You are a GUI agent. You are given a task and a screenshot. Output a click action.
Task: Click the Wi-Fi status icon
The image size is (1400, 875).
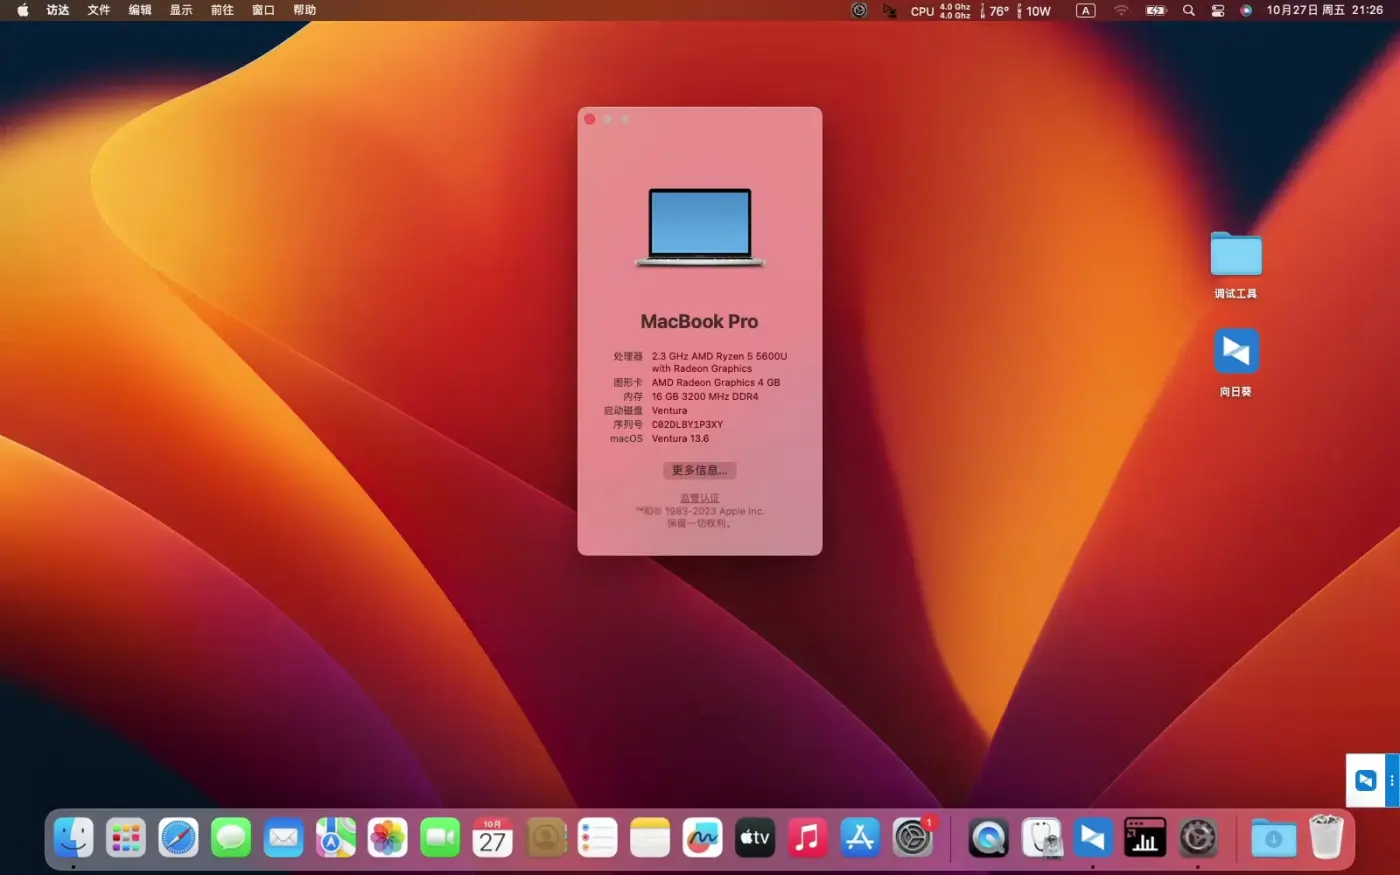click(1121, 11)
